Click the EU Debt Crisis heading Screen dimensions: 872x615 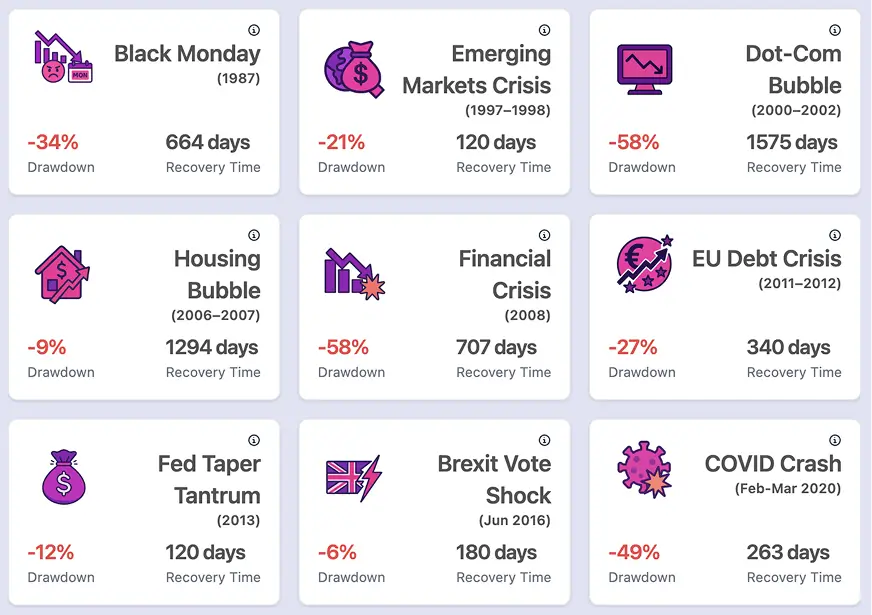tap(767, 258)
